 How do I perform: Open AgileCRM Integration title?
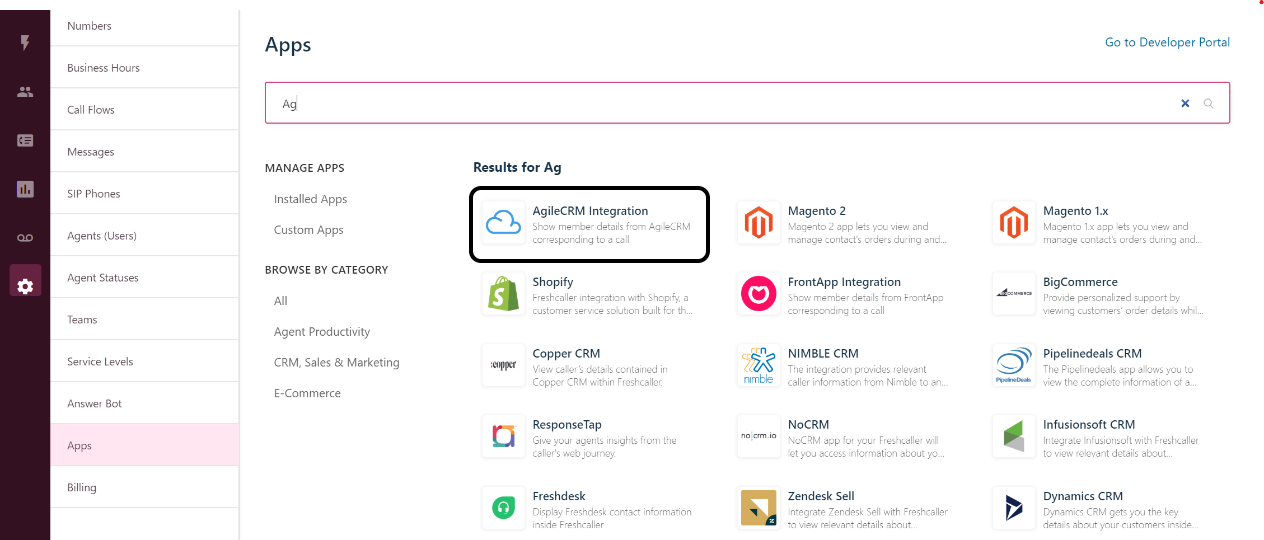pyautogui.click(x=590, y=211)
